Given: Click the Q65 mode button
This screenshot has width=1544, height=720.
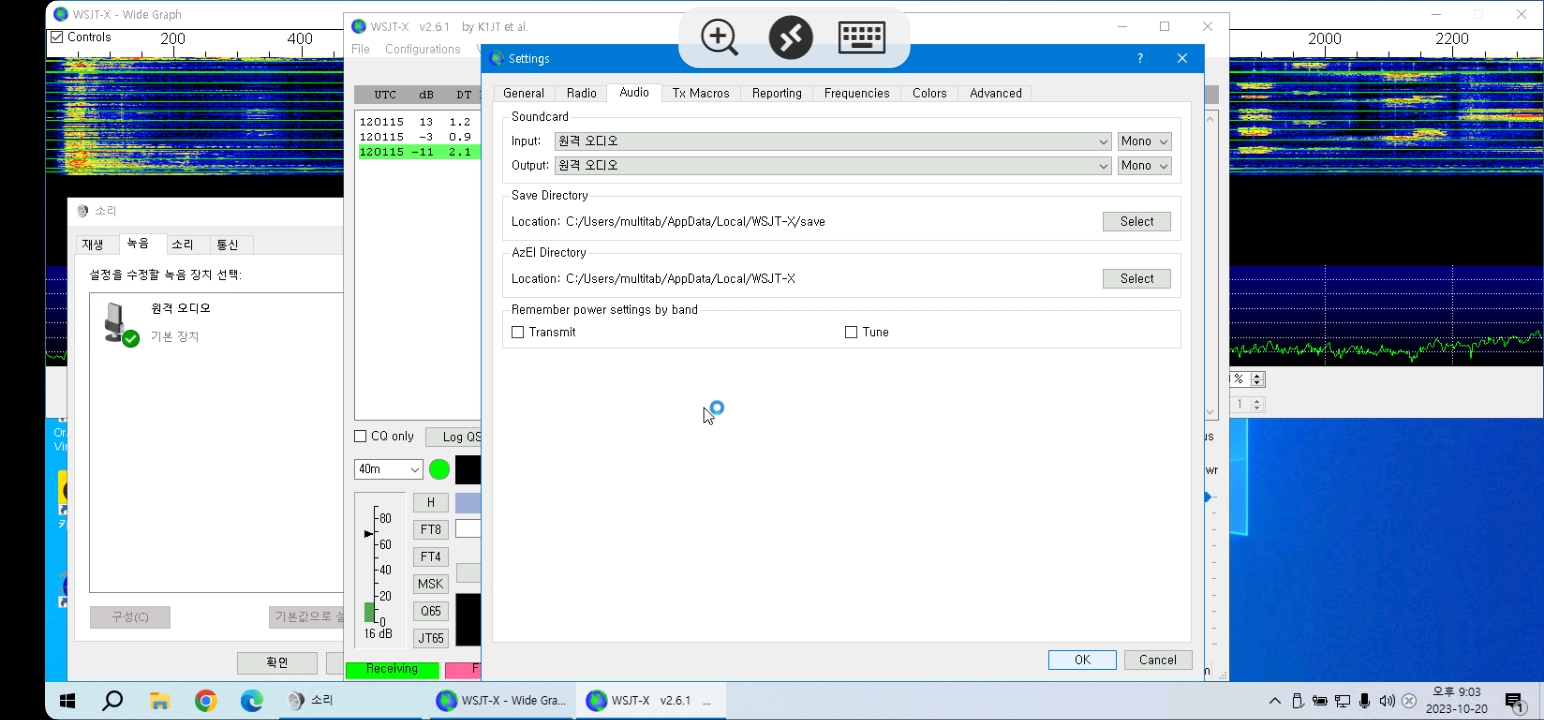Looking at the screenshot, I should pos(431,611).
